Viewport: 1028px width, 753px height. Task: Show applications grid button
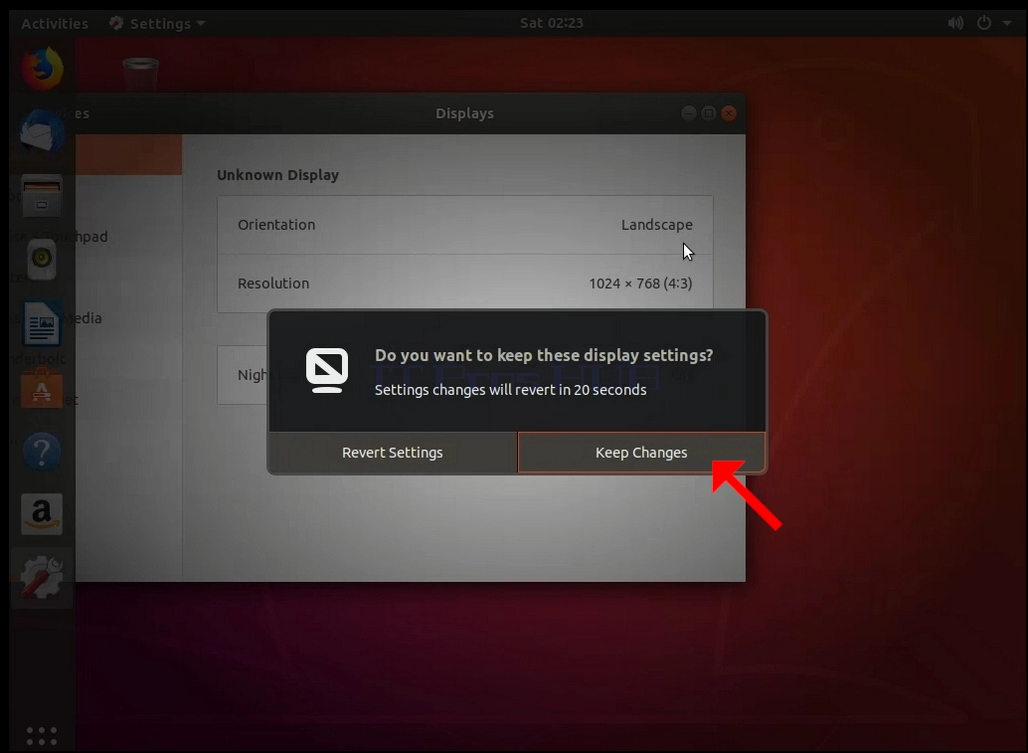[x=42, y=735]
